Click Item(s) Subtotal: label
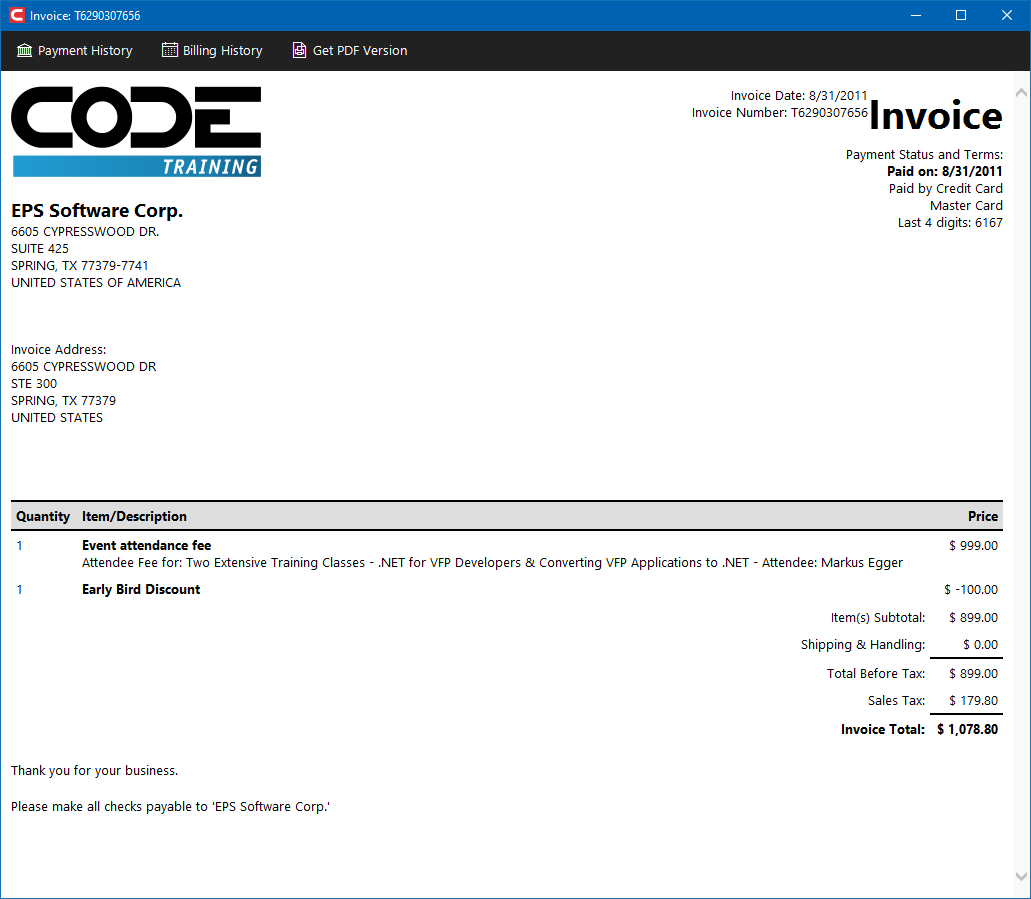The width and height of the screenshot is (1031, 899). pyautogui.click(x=877, y=618)
